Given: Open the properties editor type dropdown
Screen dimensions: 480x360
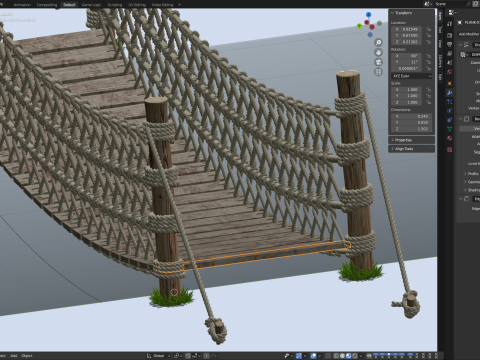Looking at the screenshot, I should (453, 13).
